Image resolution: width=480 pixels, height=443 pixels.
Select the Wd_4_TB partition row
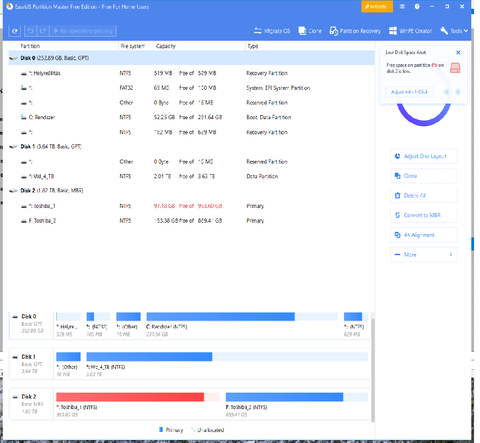[192, 176]
